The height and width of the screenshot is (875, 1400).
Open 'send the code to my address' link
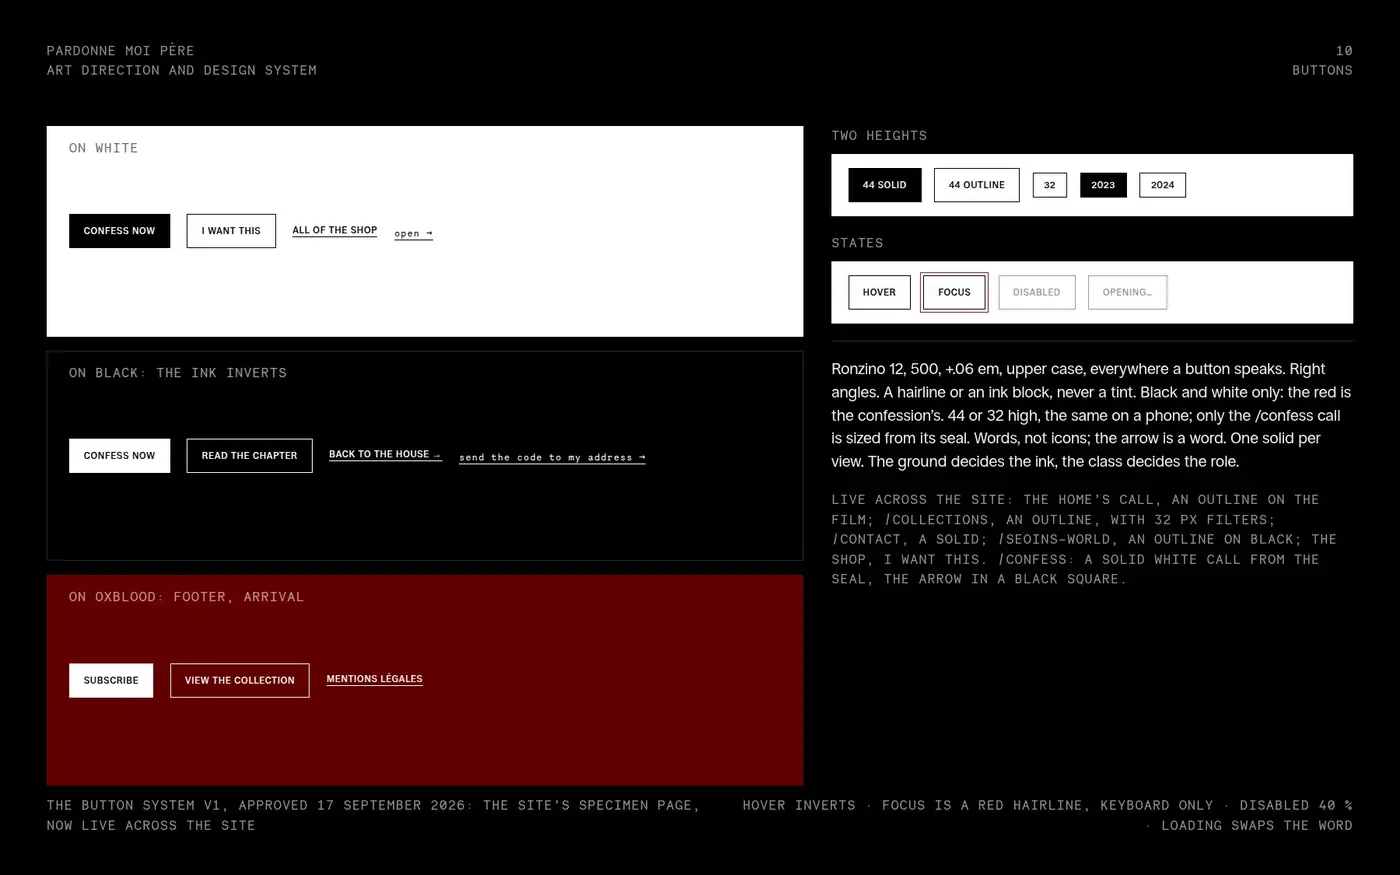pyautogui.click(x=552, y=458)
